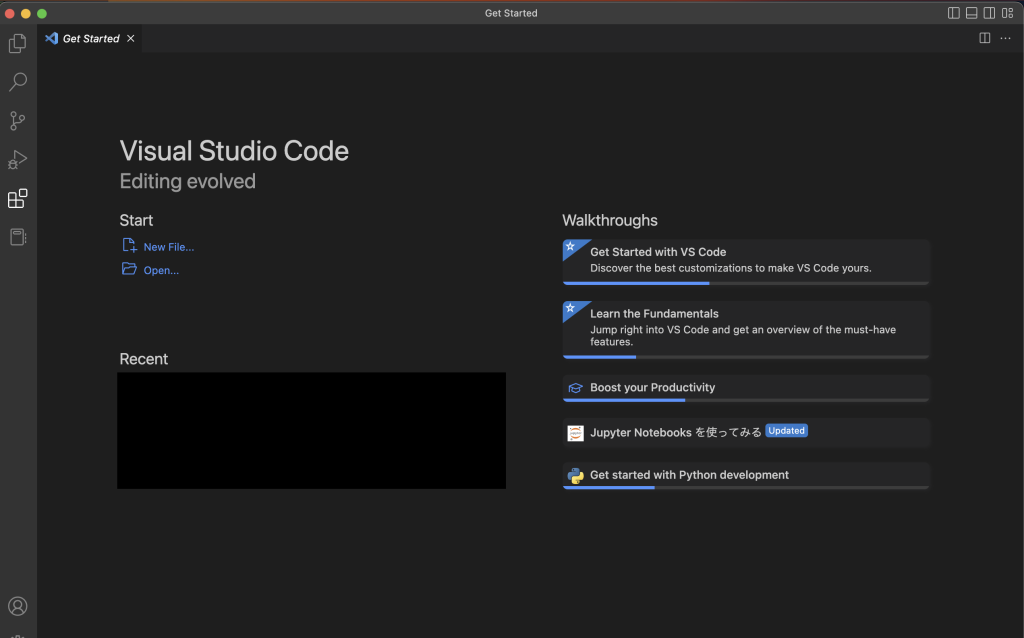Click the Visual Studio Code heading
The height and width of the screenshot is (638, 1024).
234,151
